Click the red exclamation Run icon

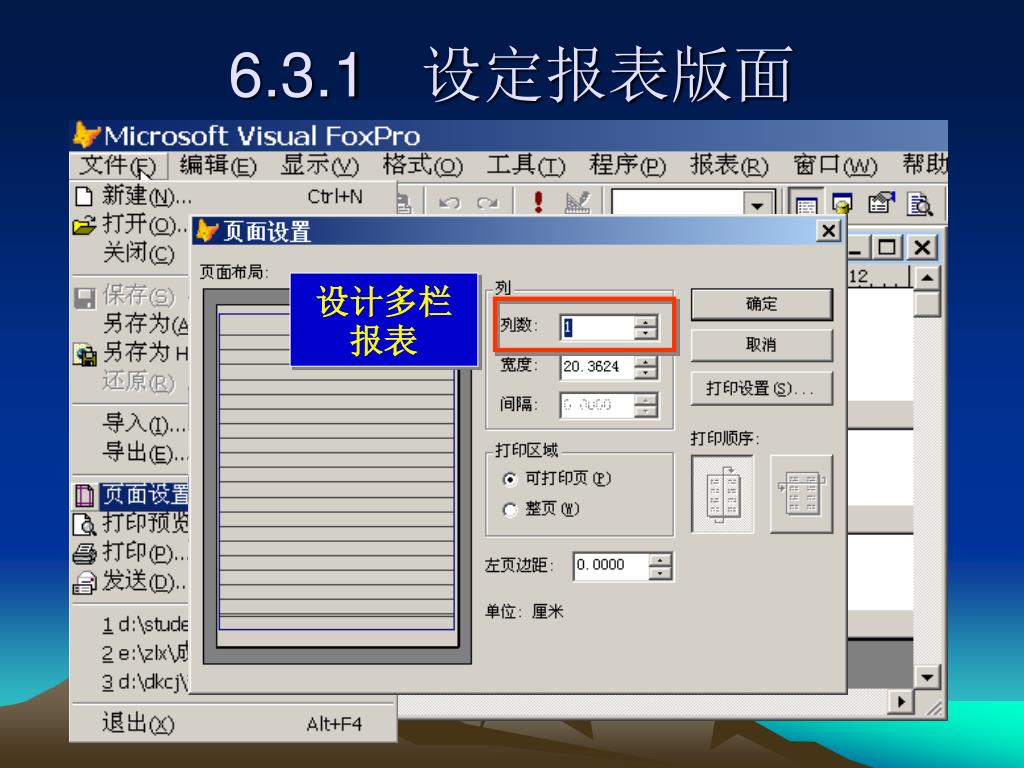(x=538, y=202)
